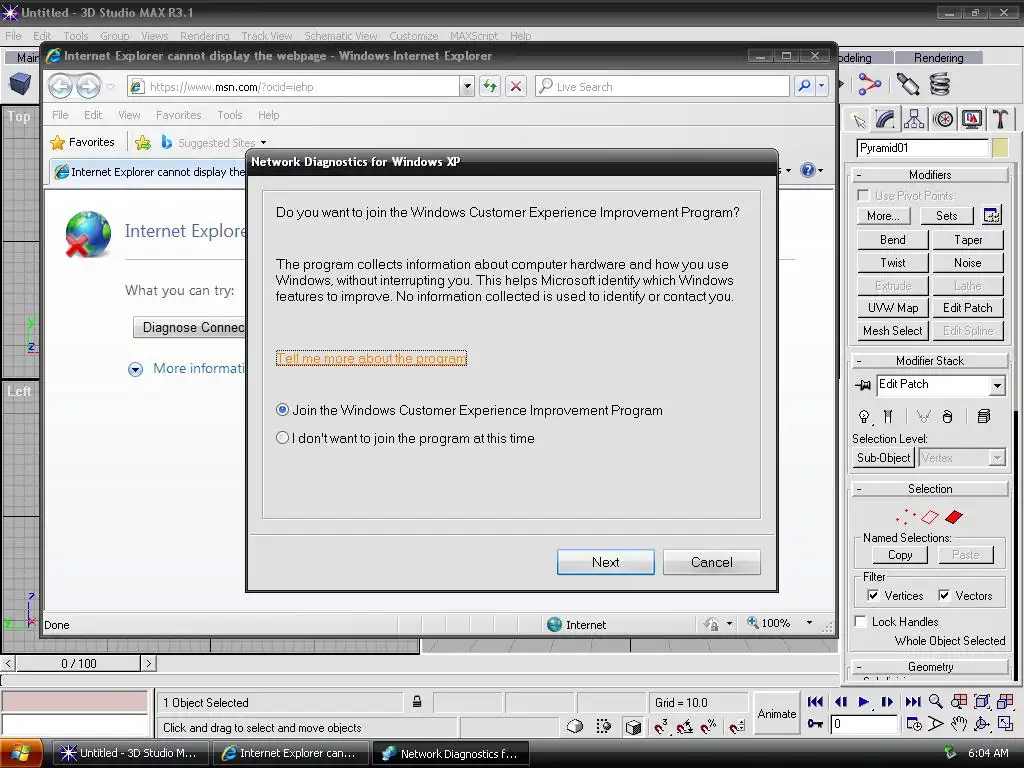Open the IE zoom level dropdown arrow
This screenshot has height=768, width=1024.
[809, 623]
